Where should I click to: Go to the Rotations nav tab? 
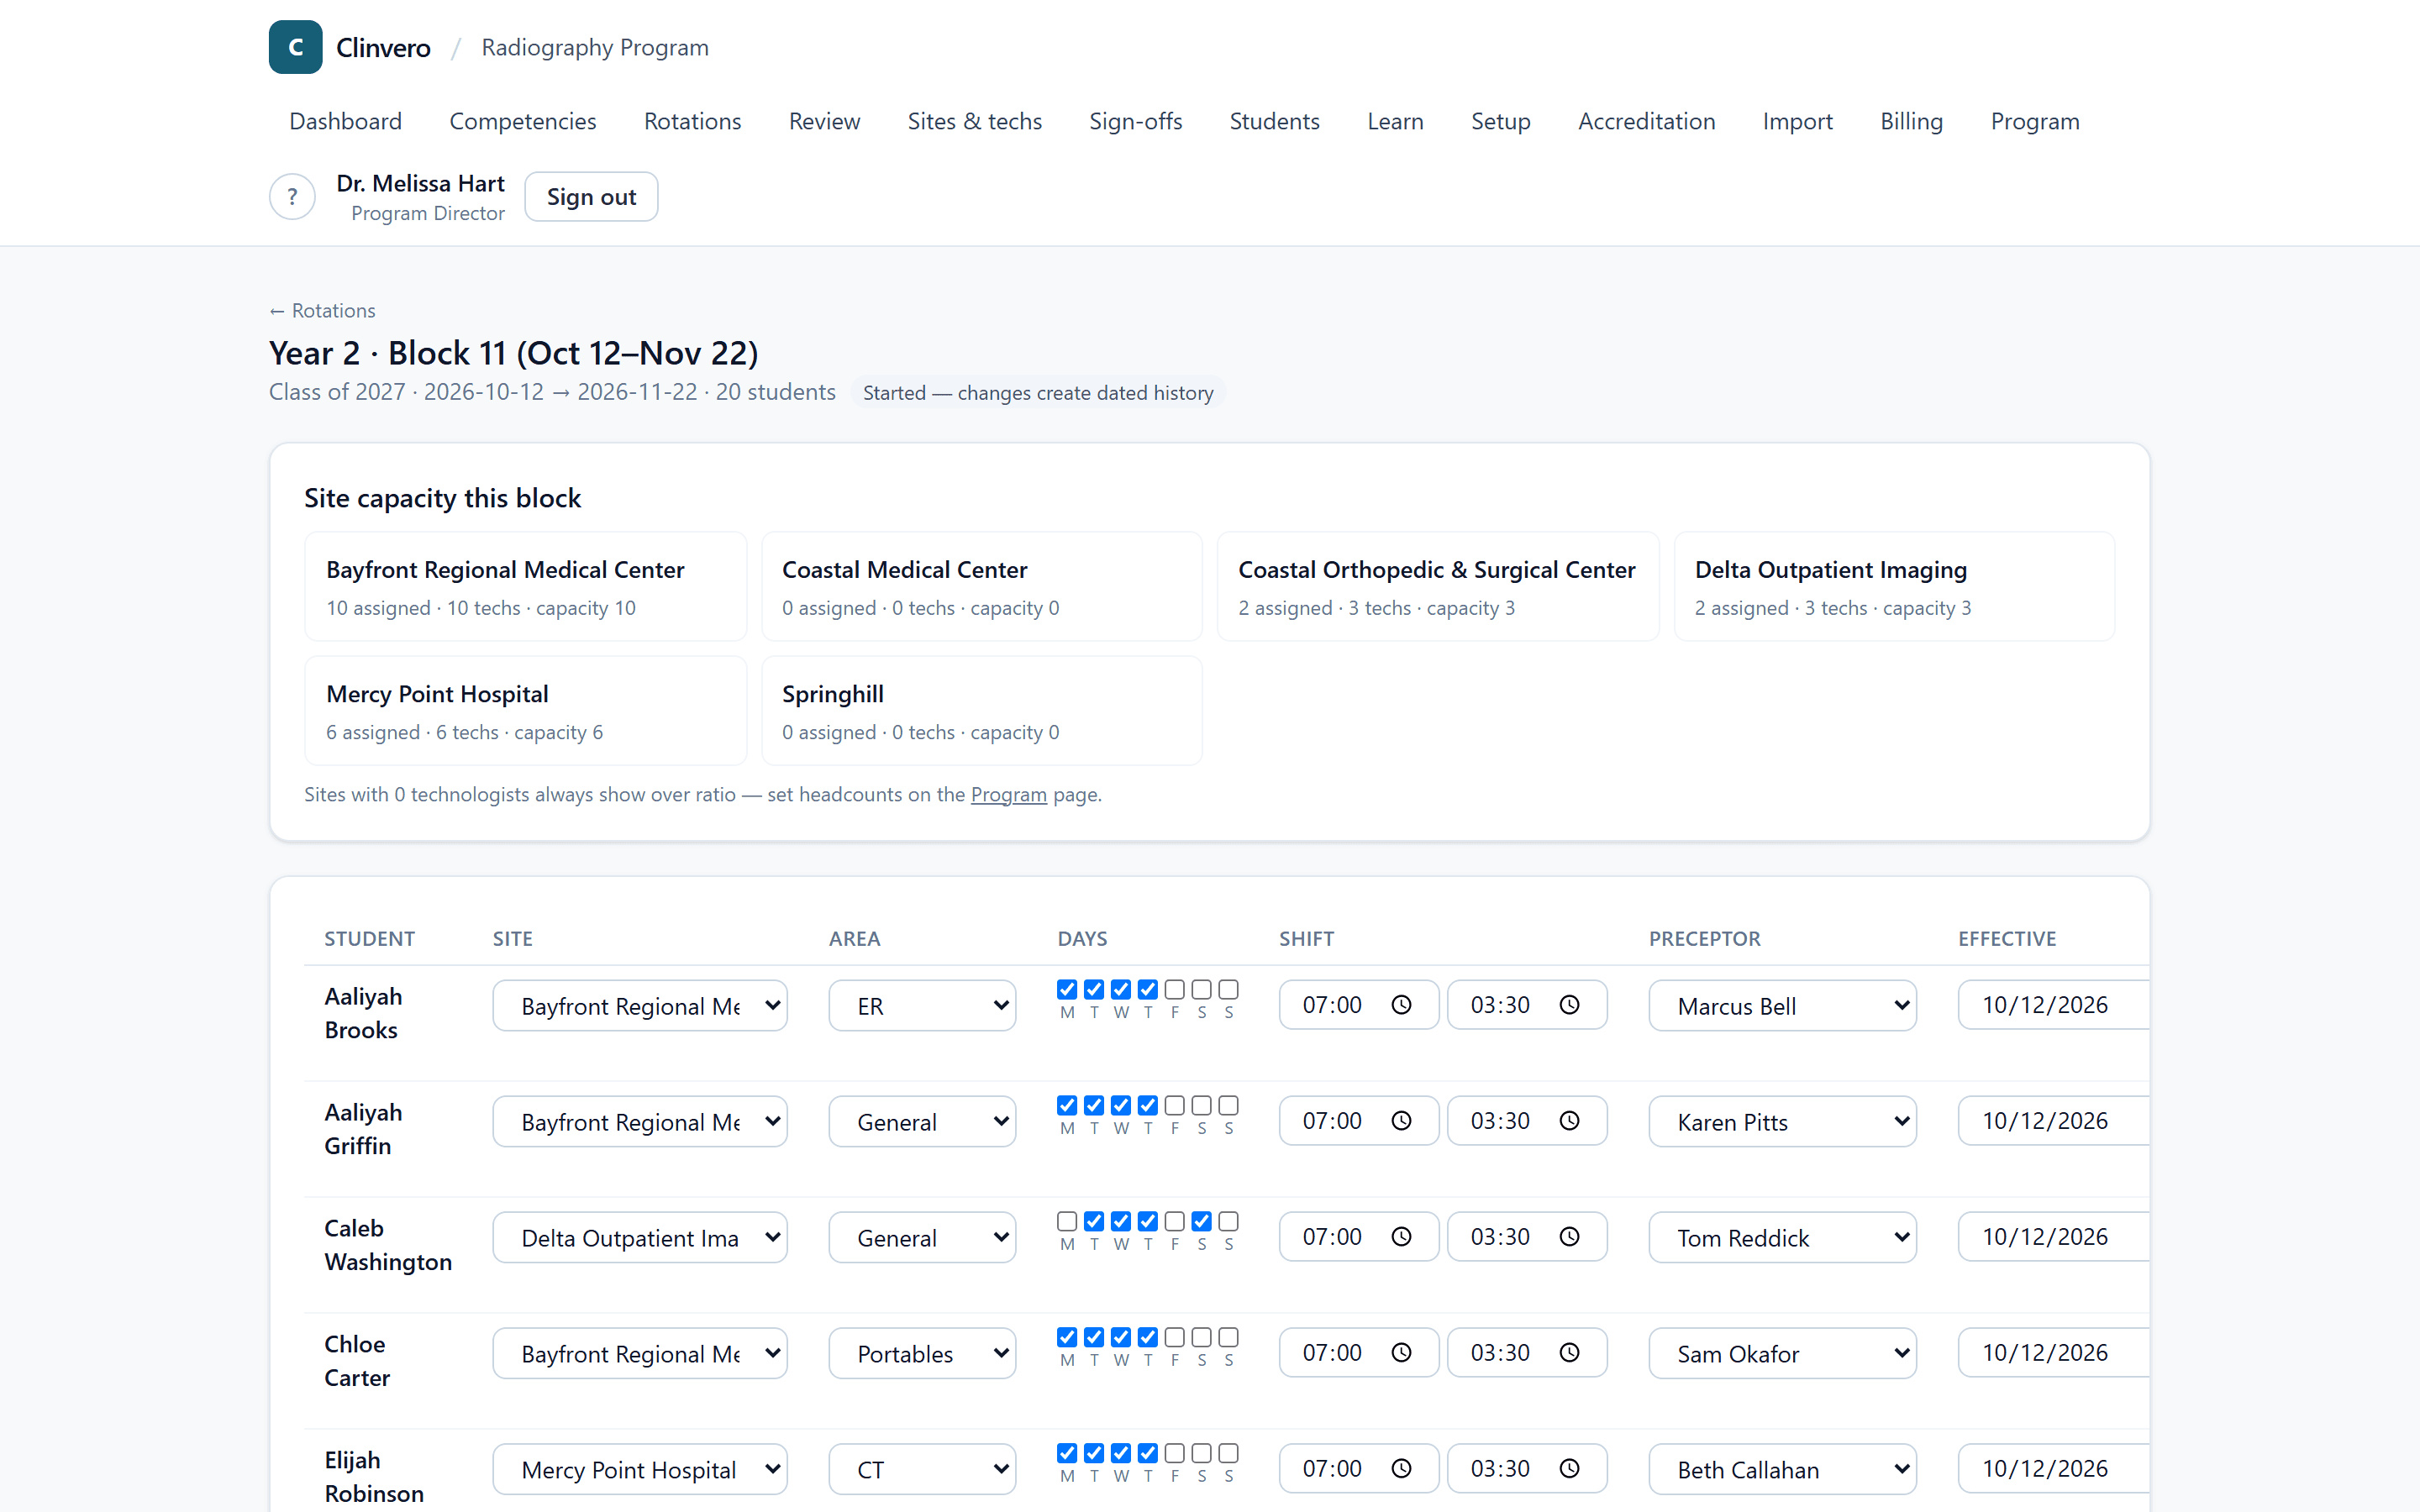(x=692, y=121)
